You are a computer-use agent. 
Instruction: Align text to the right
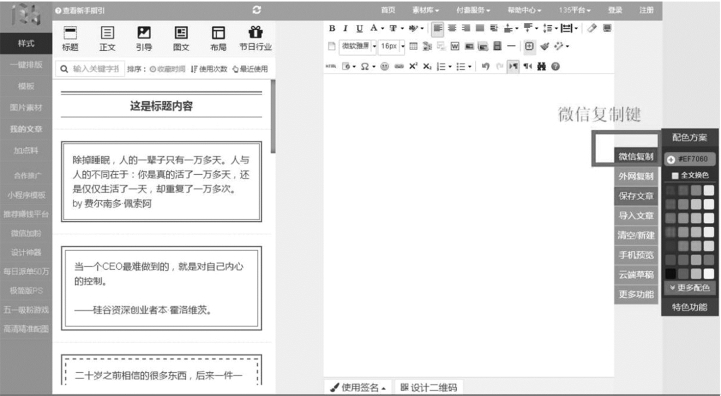point(466,28)
